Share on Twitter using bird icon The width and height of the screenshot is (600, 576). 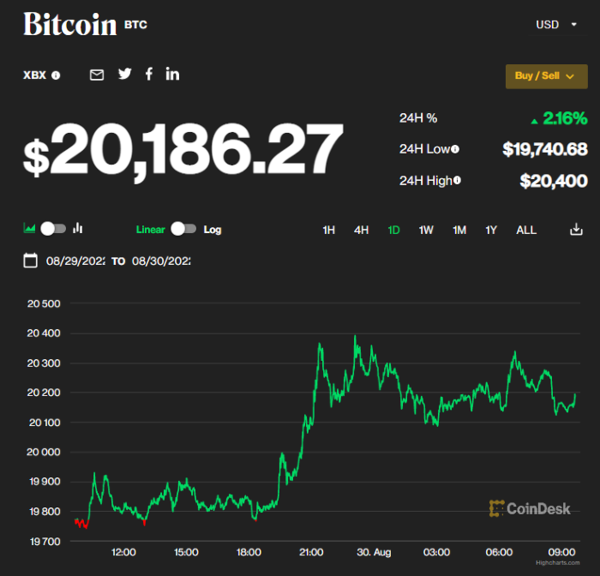(125, 74)
